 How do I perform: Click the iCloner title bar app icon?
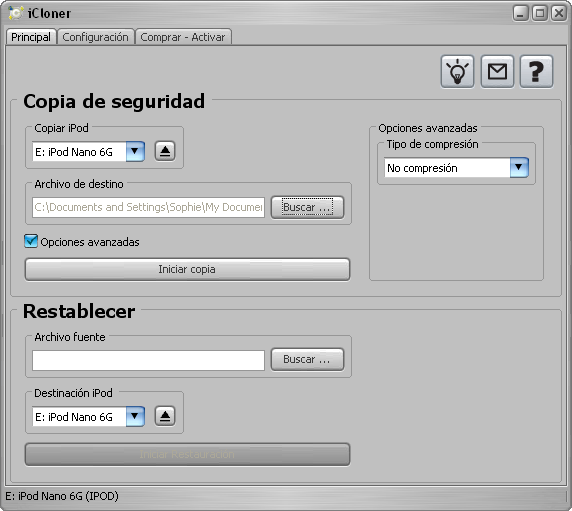tap(16, 13)
